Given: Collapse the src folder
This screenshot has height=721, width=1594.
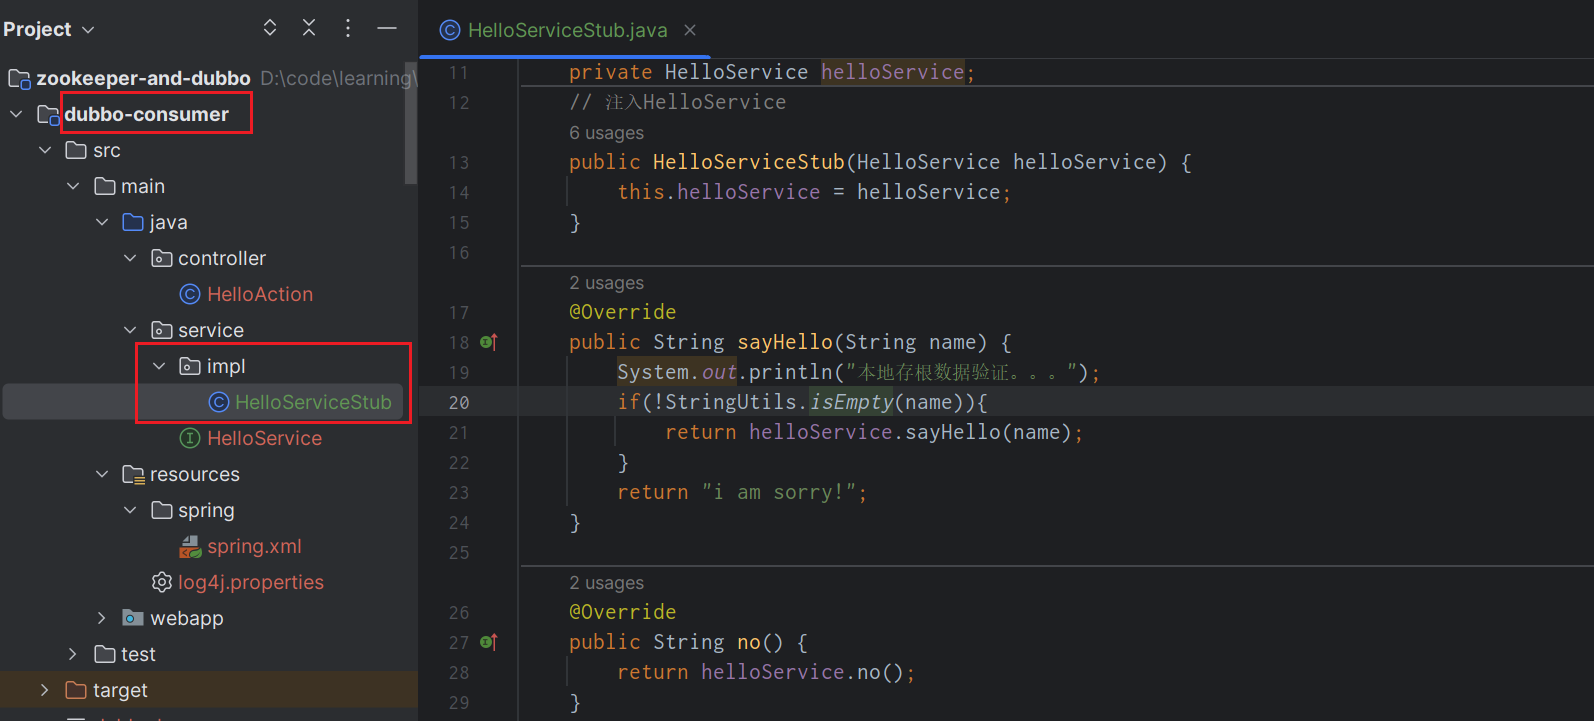Looking at the screenshot, I should click(x=45, y=150).
